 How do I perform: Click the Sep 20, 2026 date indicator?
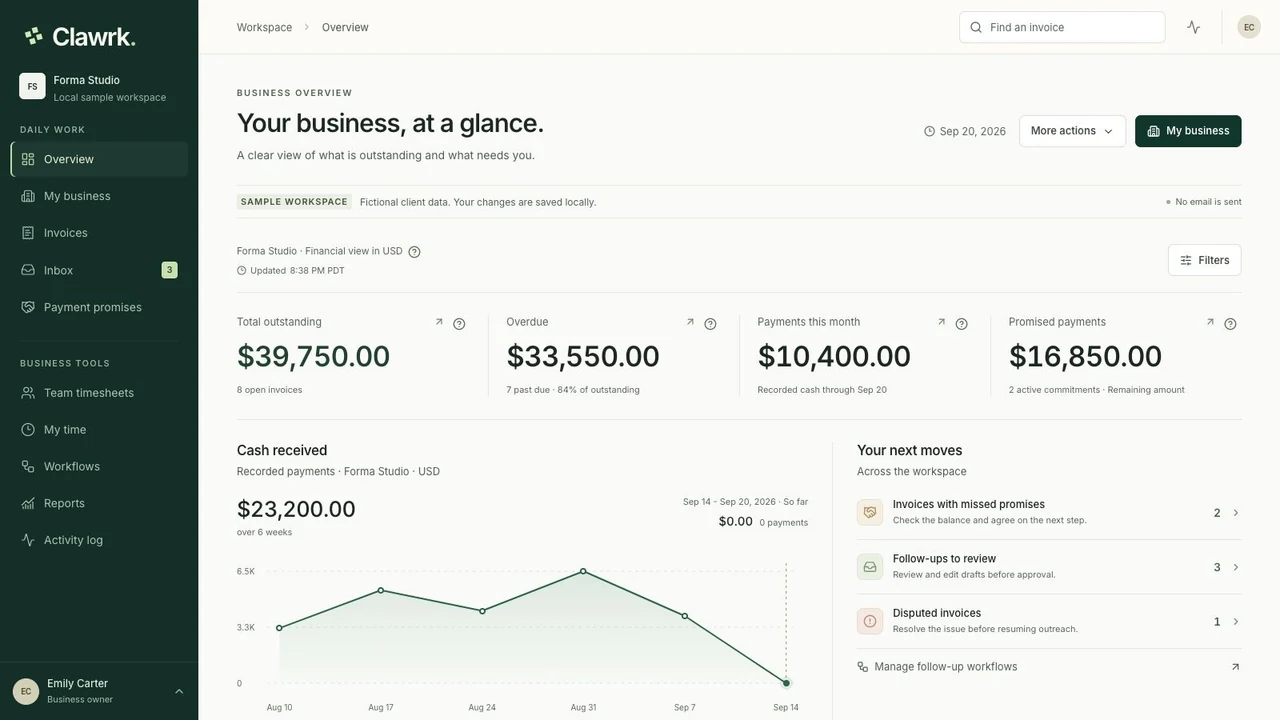click(x=965, y=131)
